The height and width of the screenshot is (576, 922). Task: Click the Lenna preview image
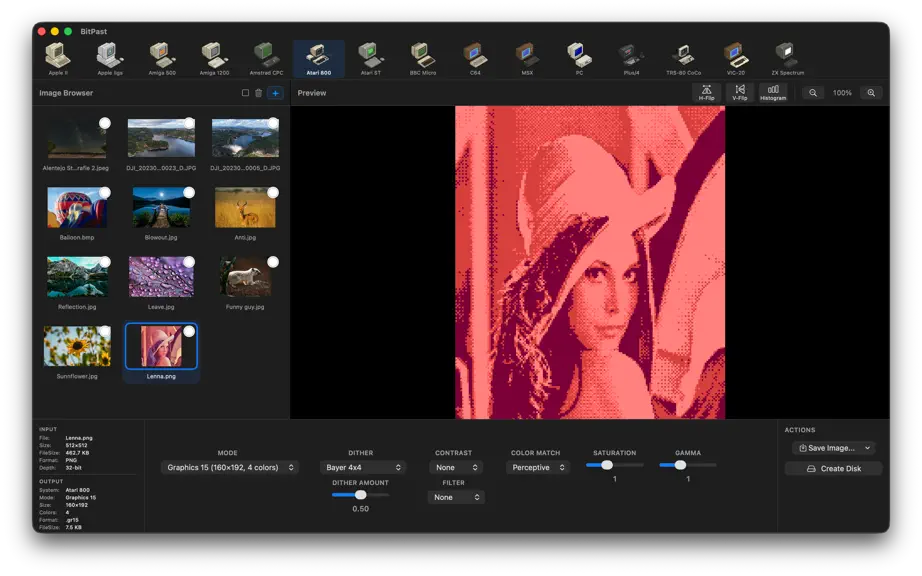(590, 262)
